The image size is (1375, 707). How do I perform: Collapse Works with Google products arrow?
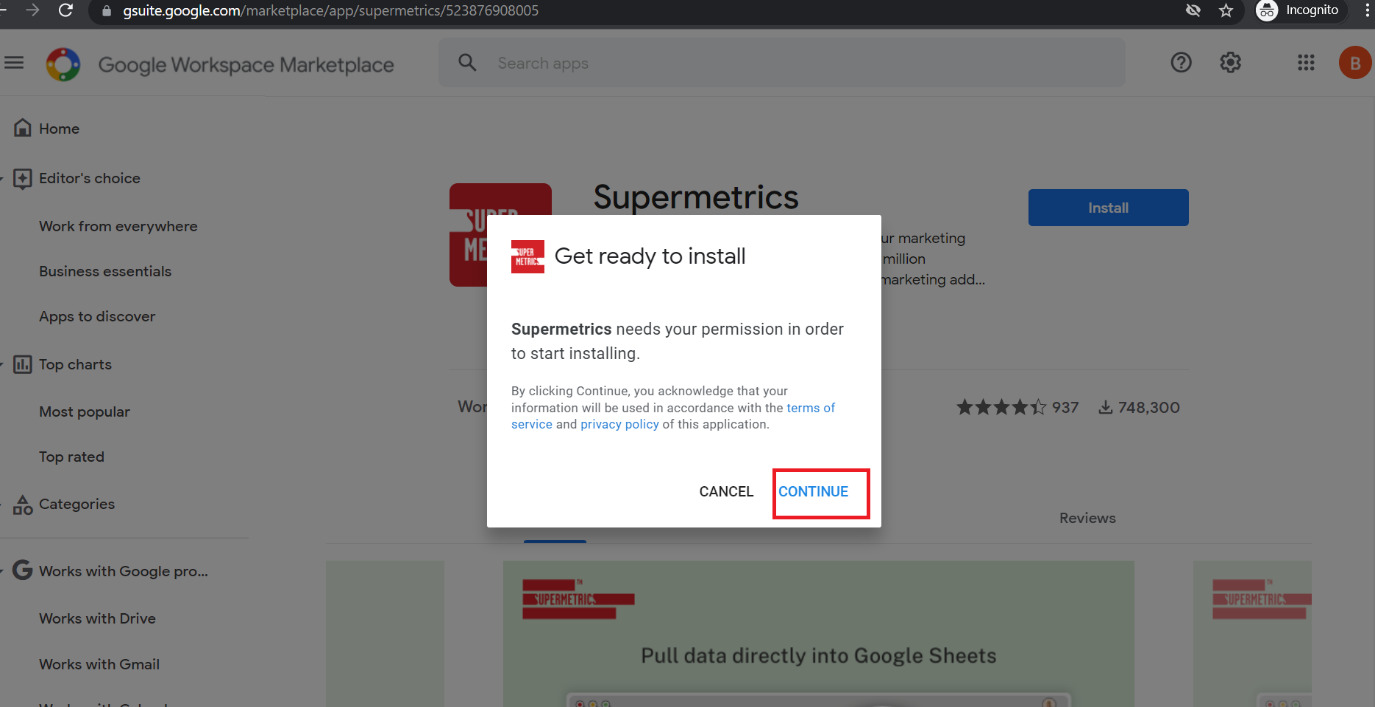click(x=3, y=571)
